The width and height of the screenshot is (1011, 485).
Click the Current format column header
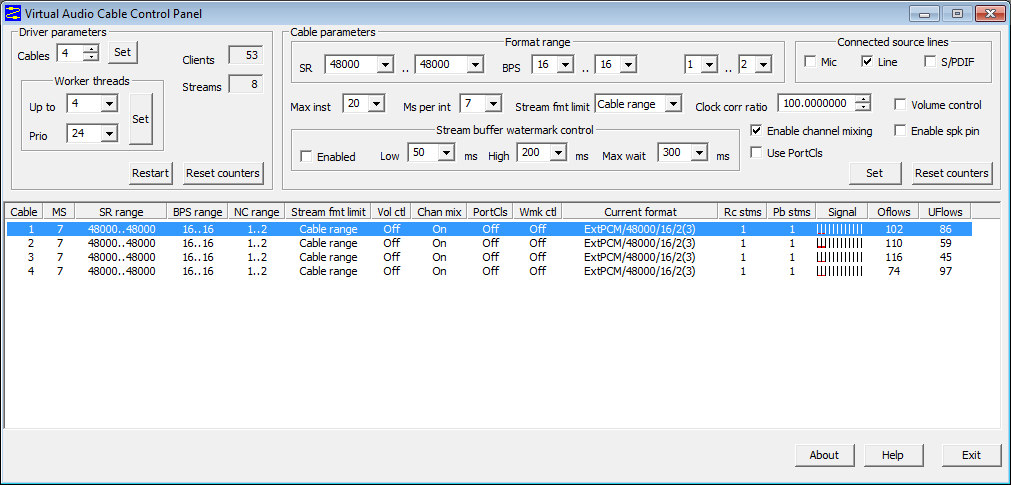pyautogui.click(x=640, y=212)
